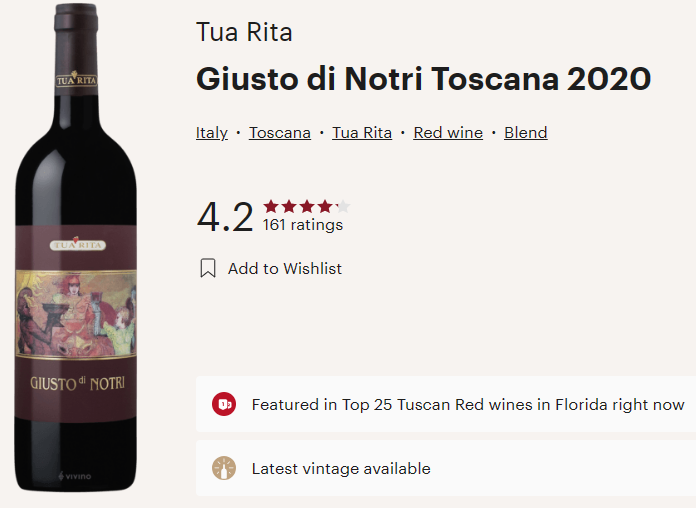
Task: Follow the underlined Tua Rita winery link
Action: point(362,133)
